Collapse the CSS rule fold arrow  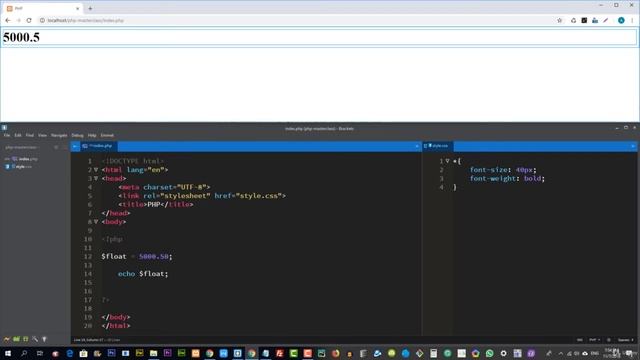click(x=447, y=161)
